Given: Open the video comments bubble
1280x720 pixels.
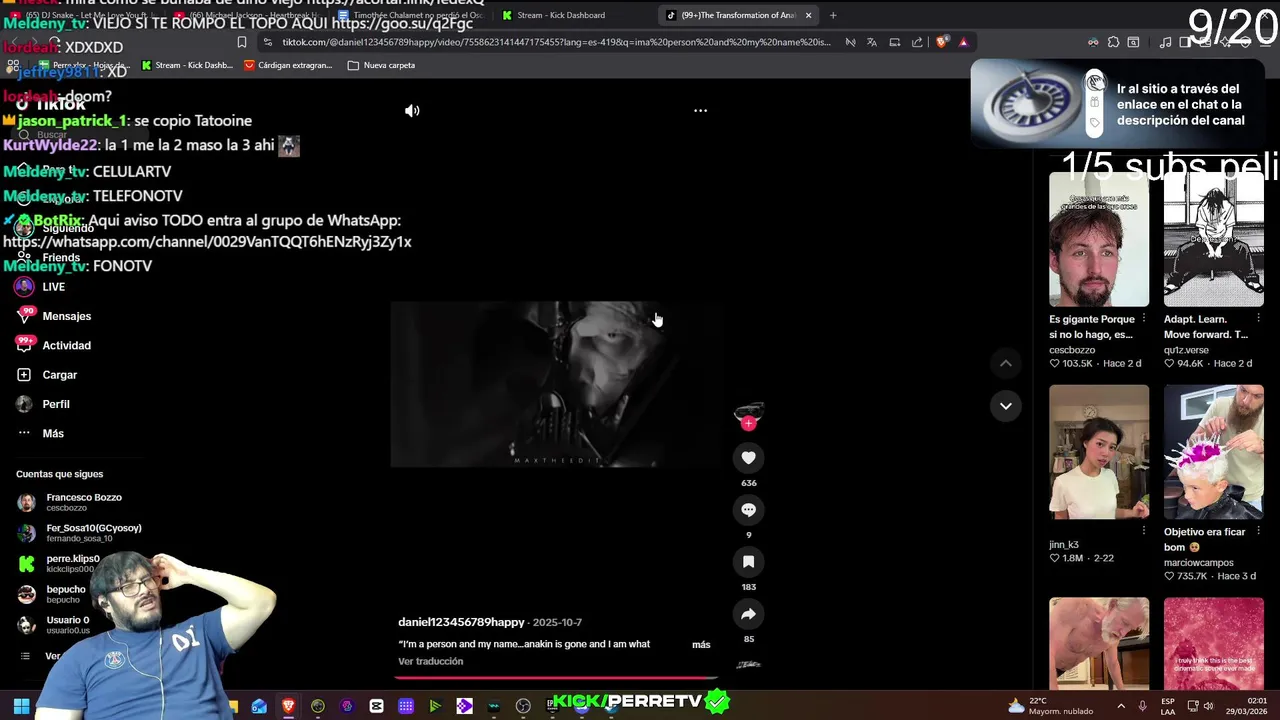Looking at the screenshot, I should tap(748, 510).
